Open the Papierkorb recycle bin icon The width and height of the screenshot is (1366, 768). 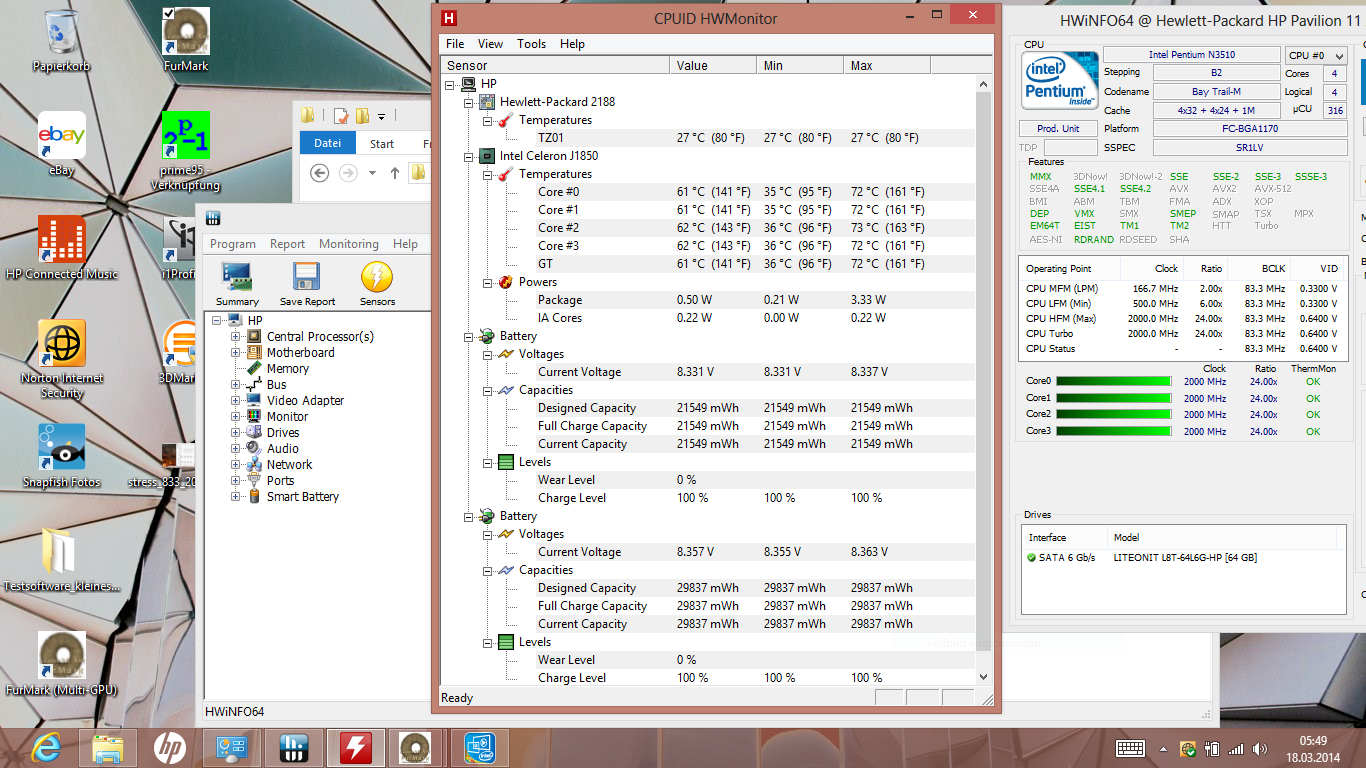[62, 40]
